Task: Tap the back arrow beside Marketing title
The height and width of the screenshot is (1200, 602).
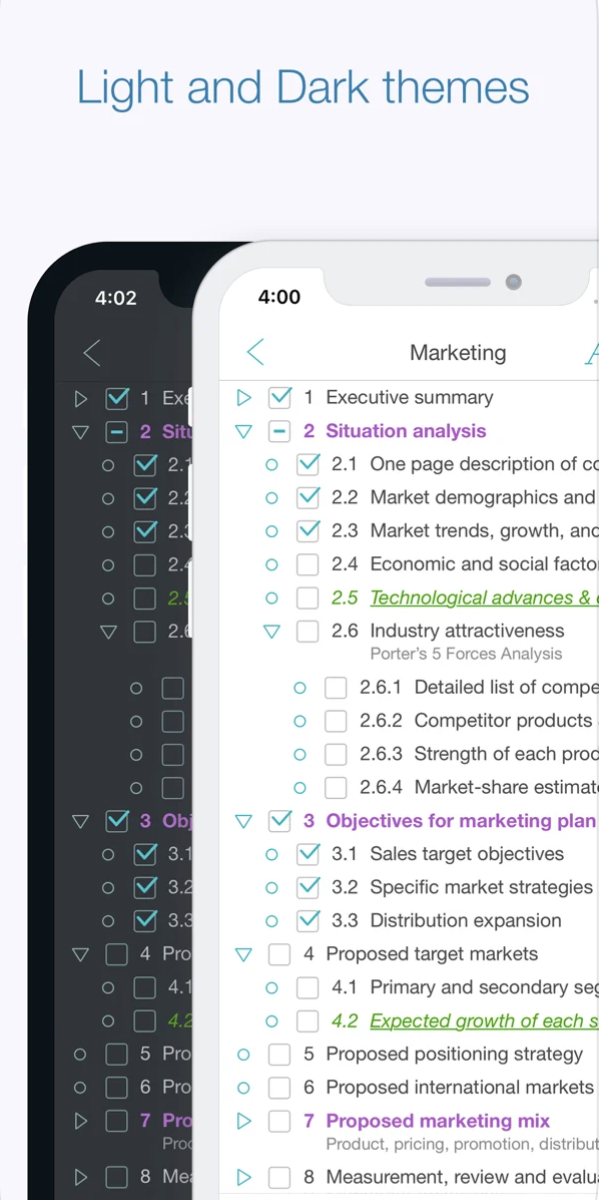Action: (256, 352)
